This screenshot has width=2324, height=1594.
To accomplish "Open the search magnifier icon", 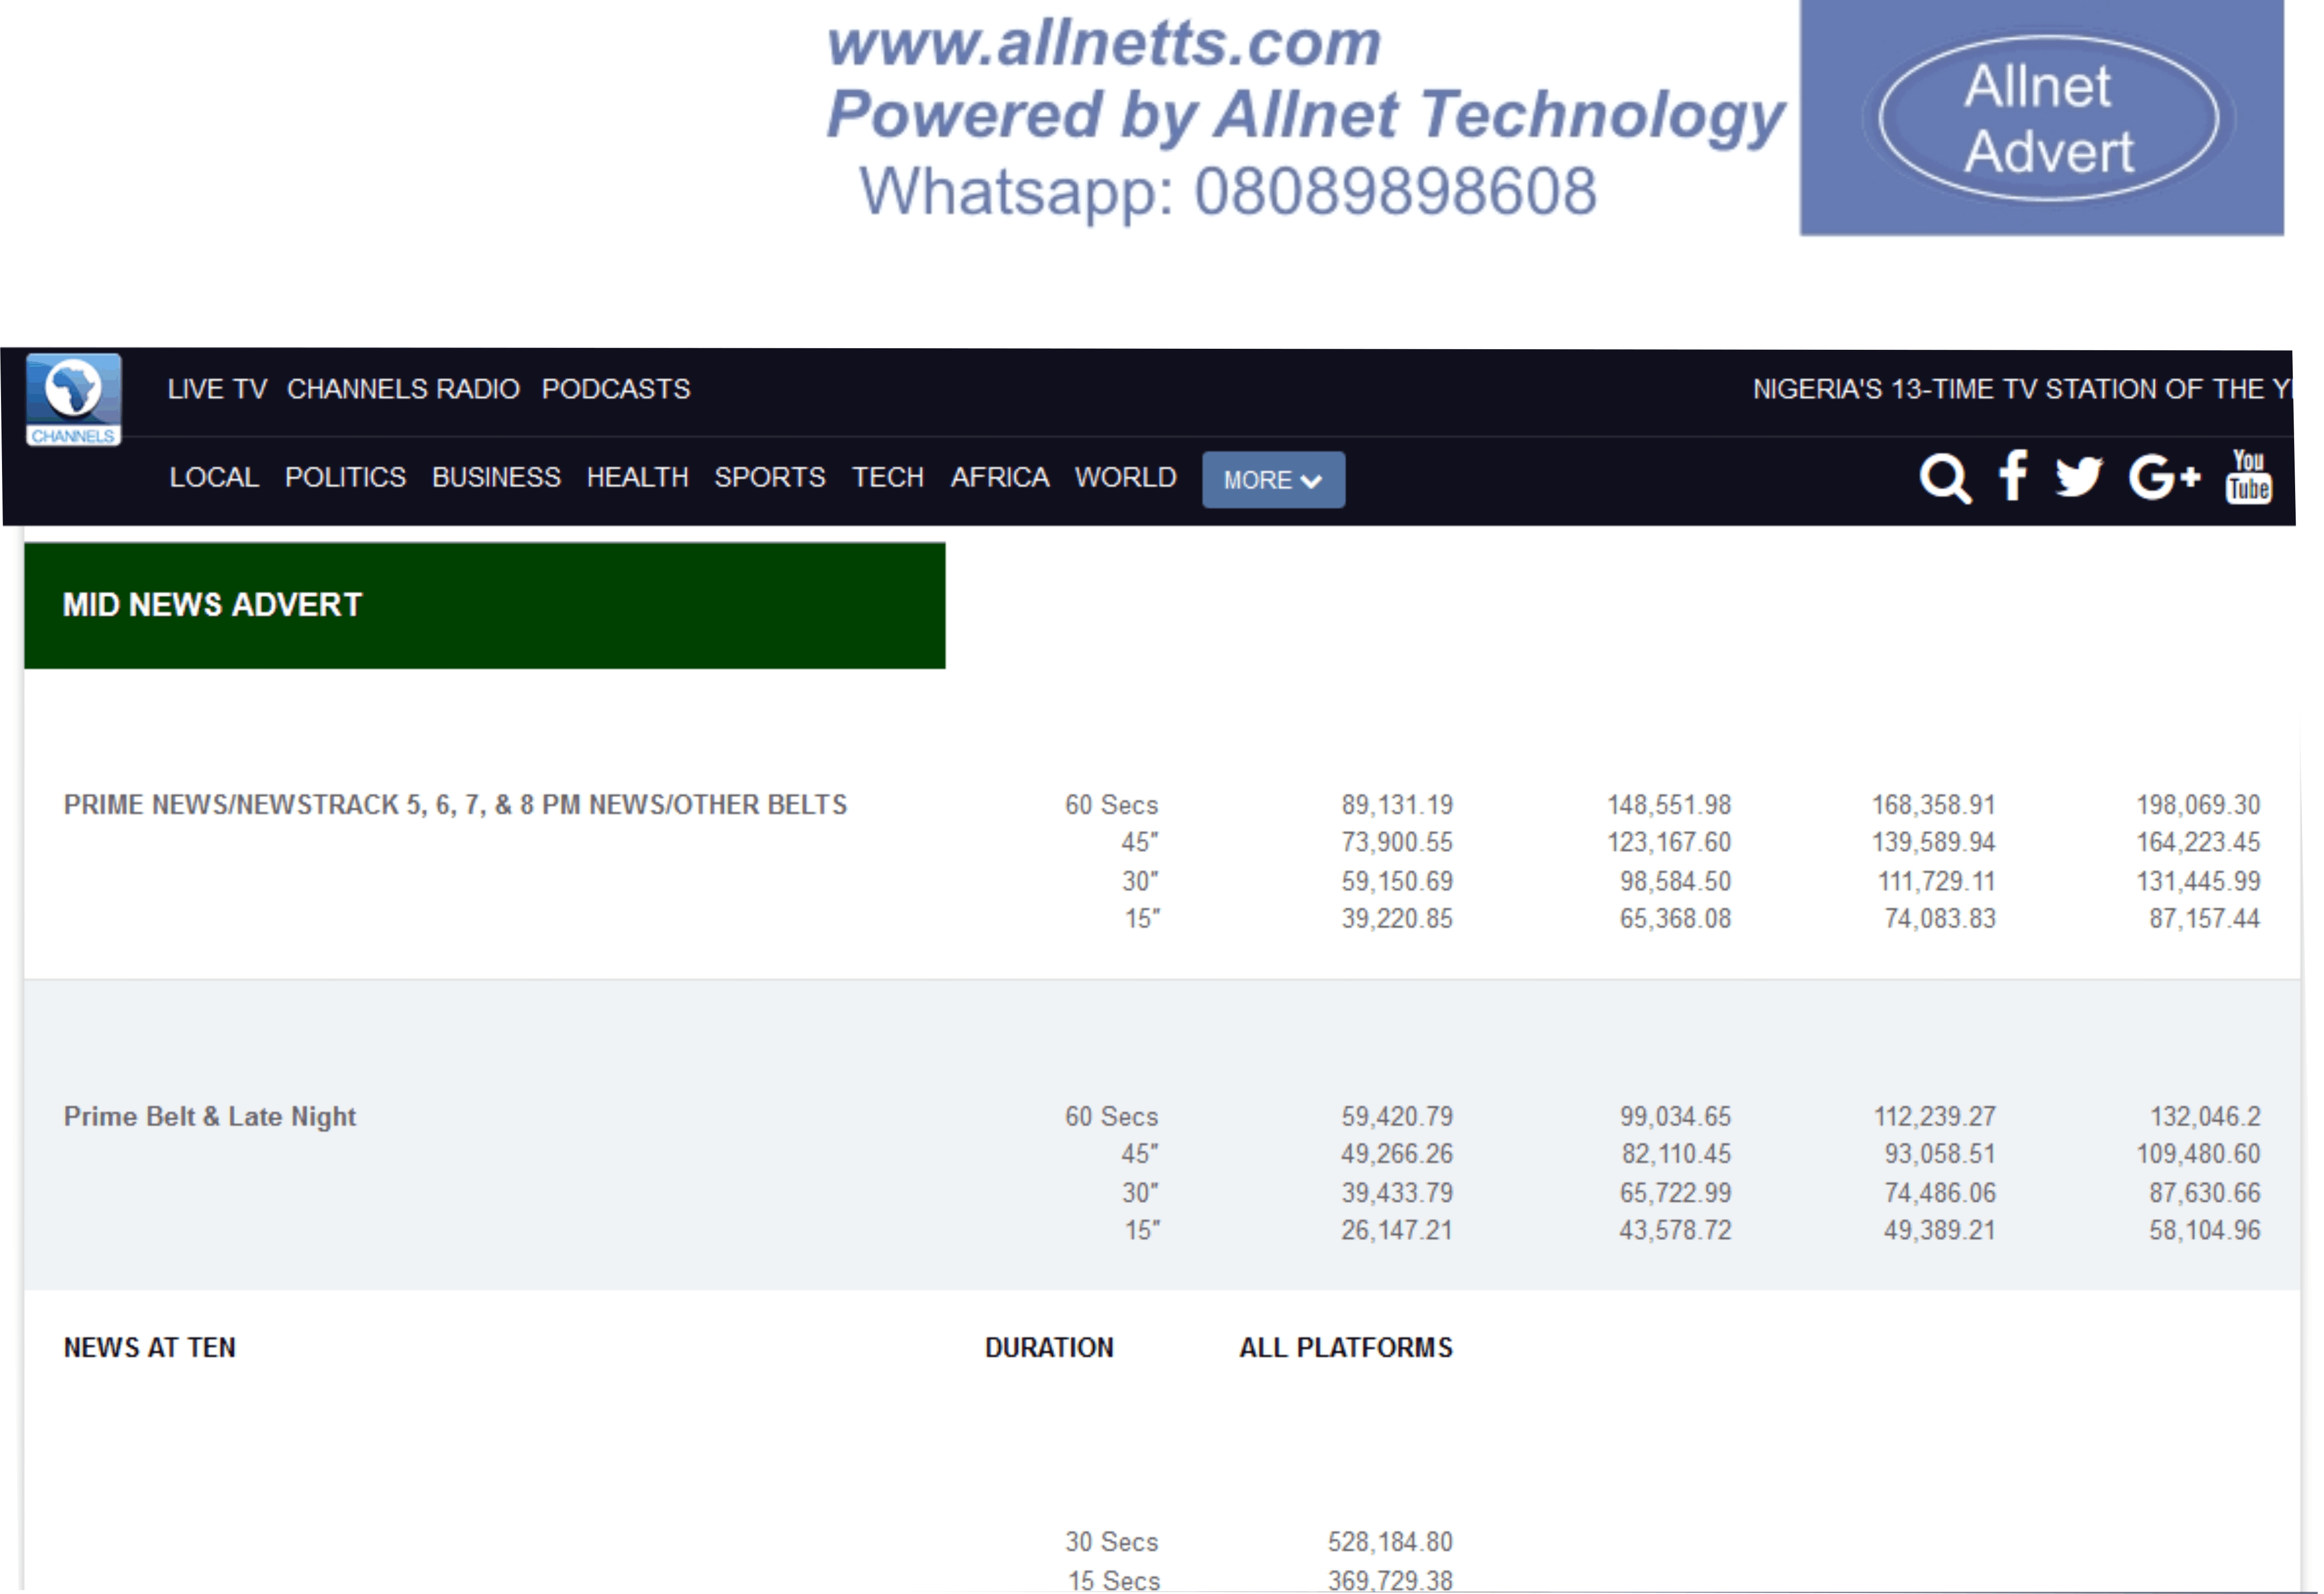I will pyautogui.click(x=1943, y=479).
